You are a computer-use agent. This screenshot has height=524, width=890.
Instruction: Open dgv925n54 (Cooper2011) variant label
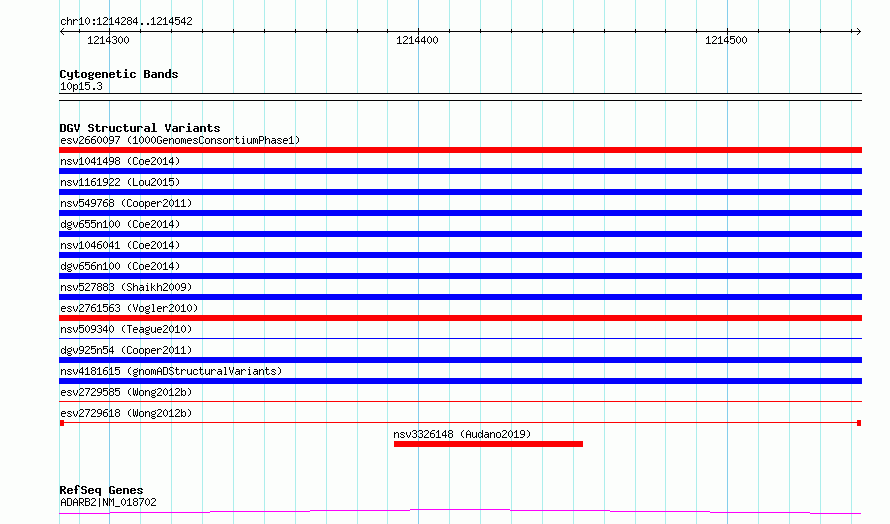(126, 350)
